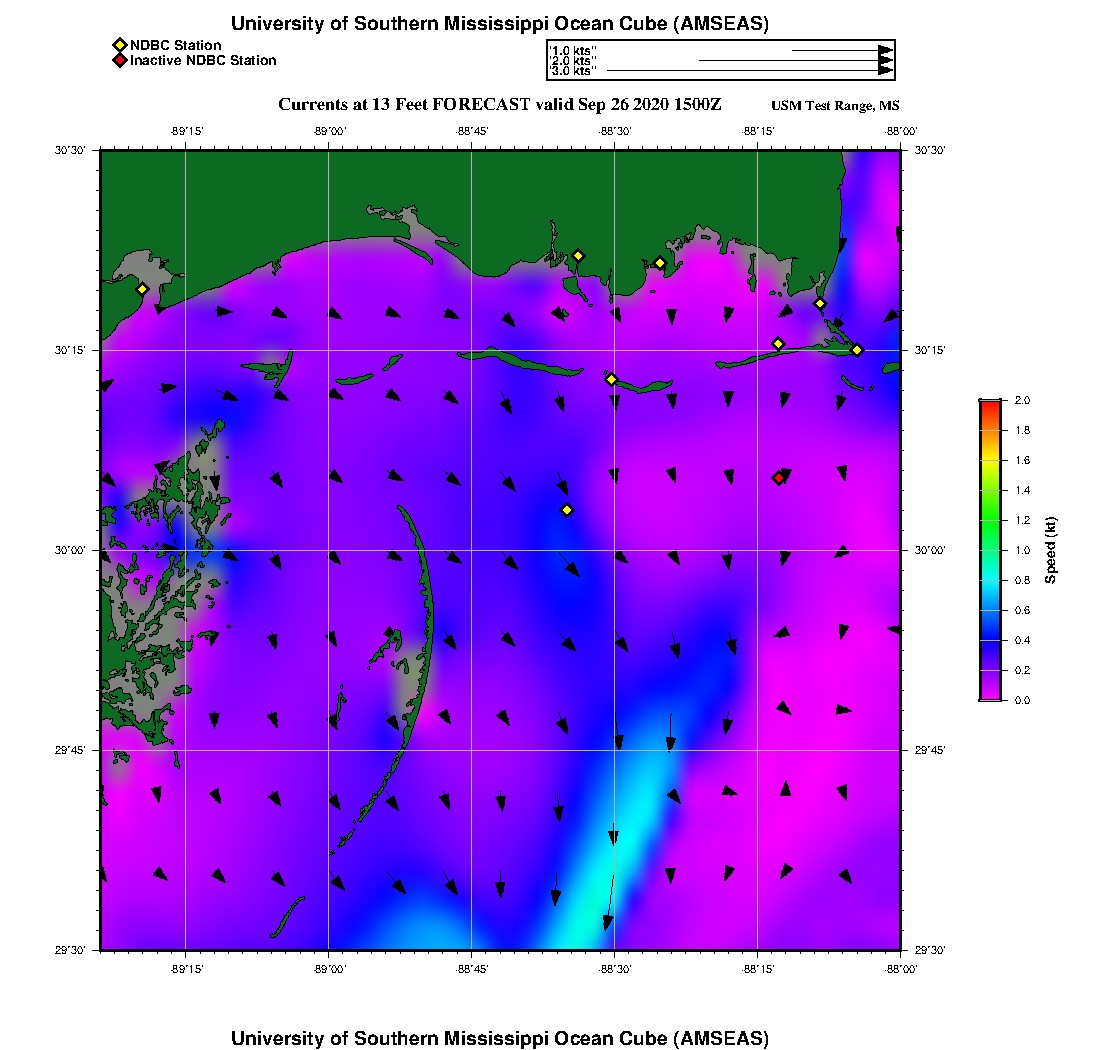
Task: Click coastal yellow station just east of 88°30'
Action: pyautogui.click(x=660, y=263)
